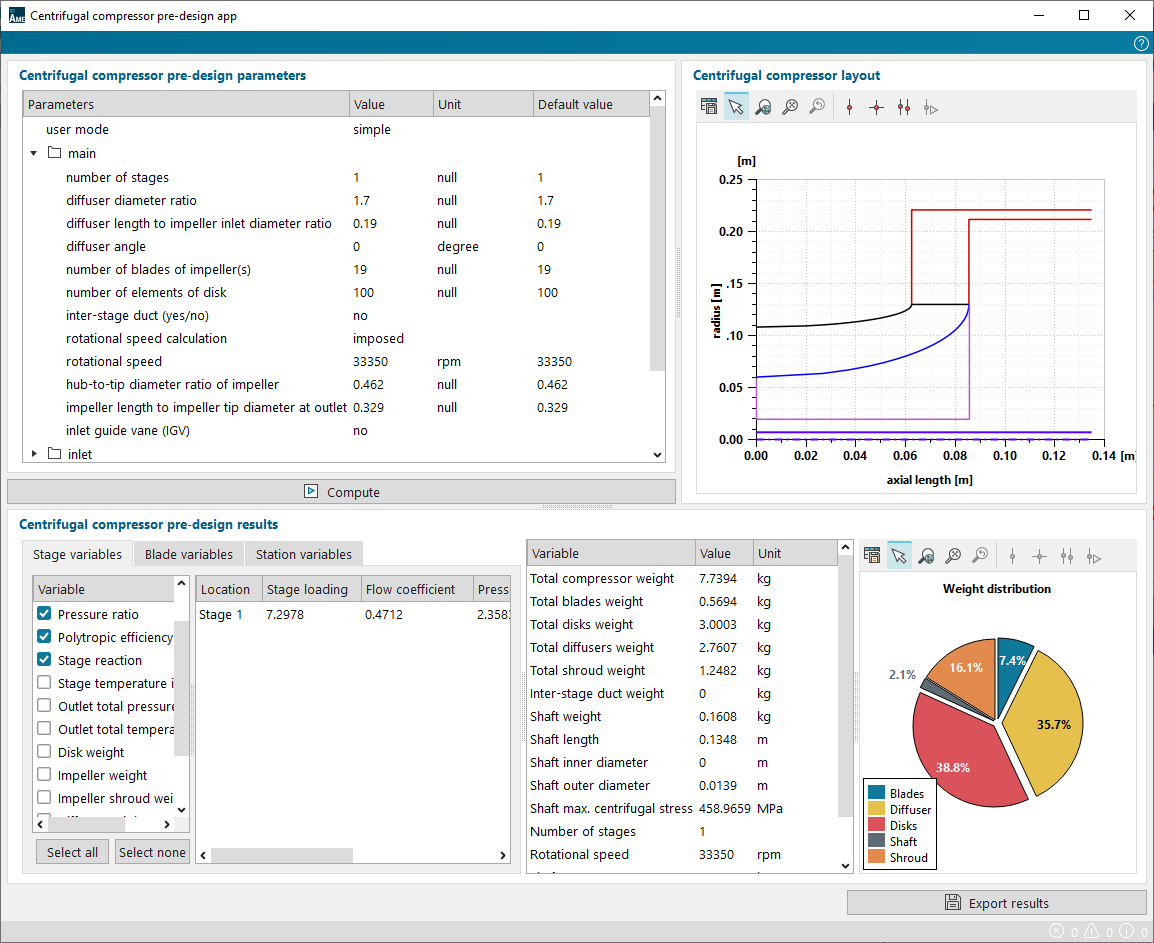Click the save plot data icon in layout toolbar
Screen dimensions: 1154x943
[709, 107]
